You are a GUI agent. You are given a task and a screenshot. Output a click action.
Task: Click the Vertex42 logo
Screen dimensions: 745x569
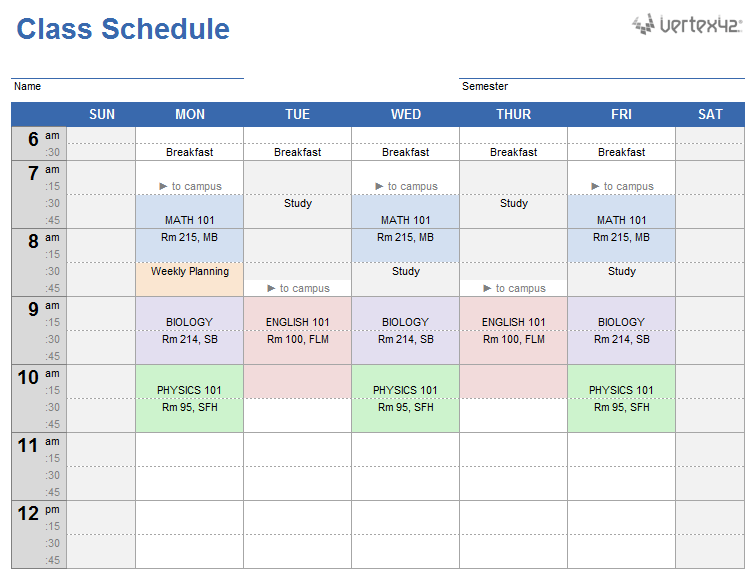[x=686, y=25]
